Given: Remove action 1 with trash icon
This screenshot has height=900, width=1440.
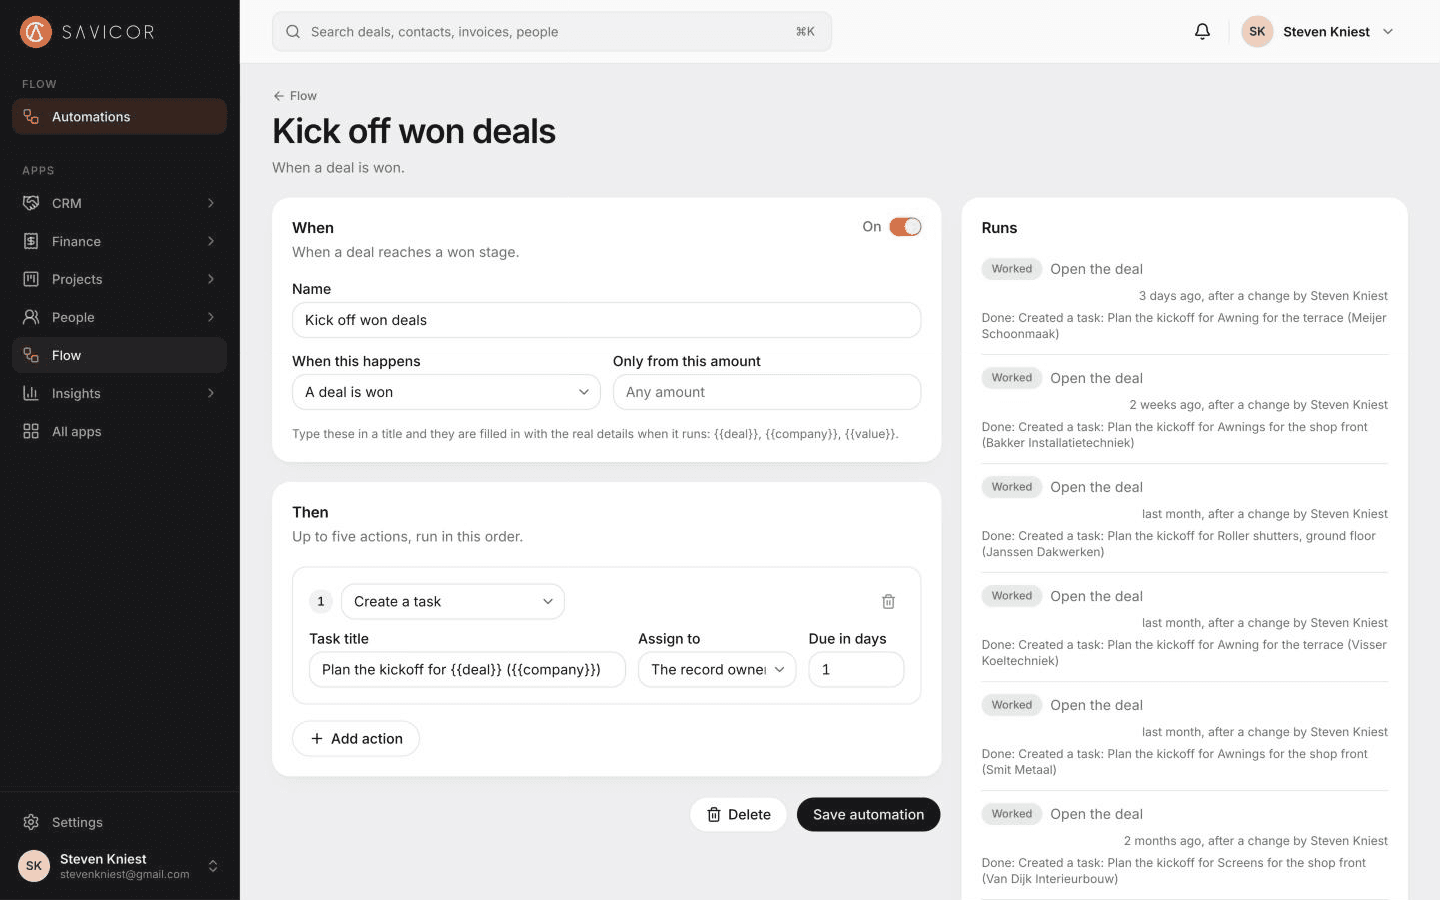Looking at the screenshot, I should click(x=888, y=601).
